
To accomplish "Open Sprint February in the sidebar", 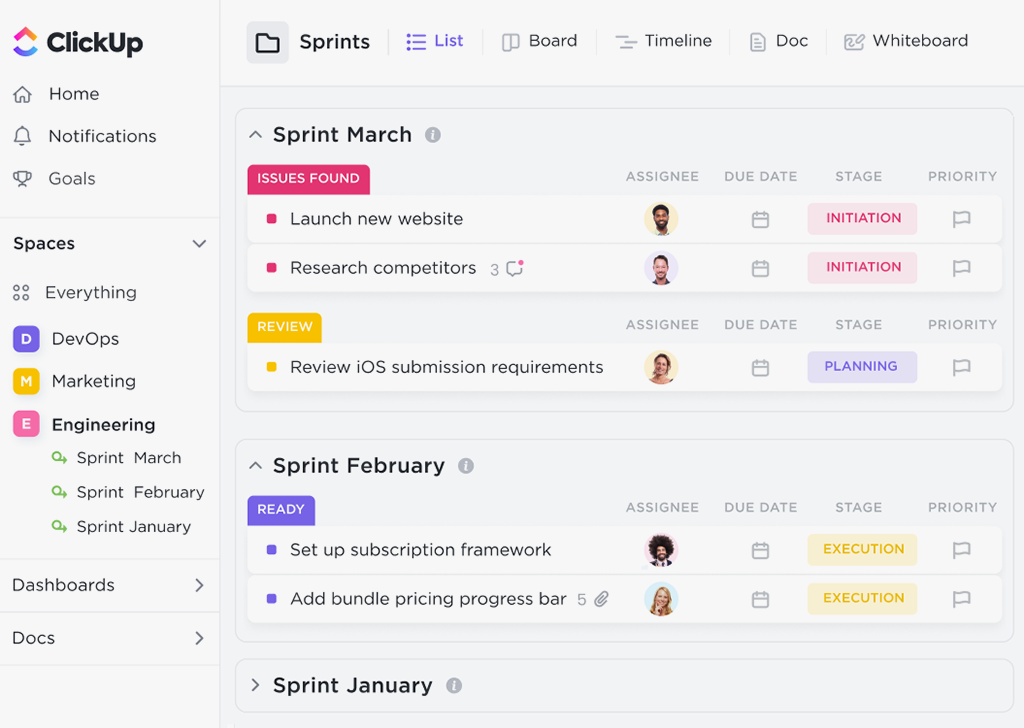I will 128,492.
